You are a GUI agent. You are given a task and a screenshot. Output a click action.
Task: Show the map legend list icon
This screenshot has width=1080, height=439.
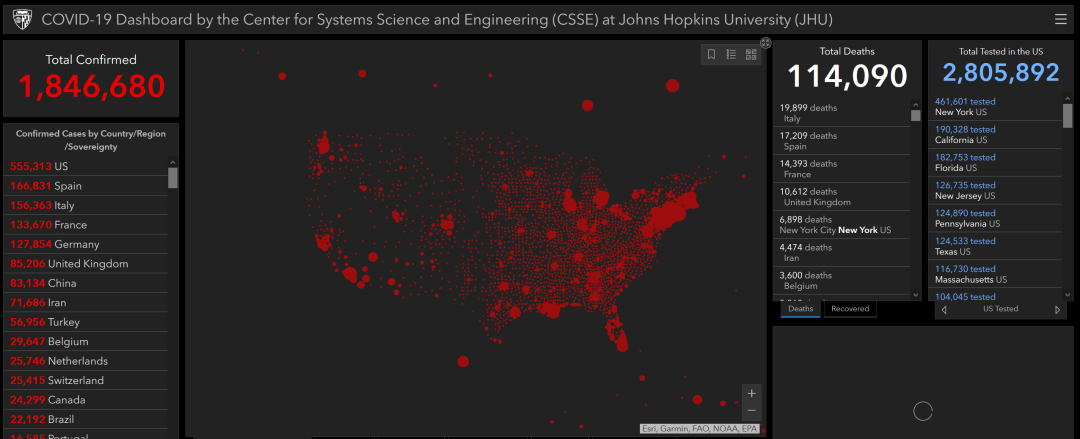(x=731, y=54)
